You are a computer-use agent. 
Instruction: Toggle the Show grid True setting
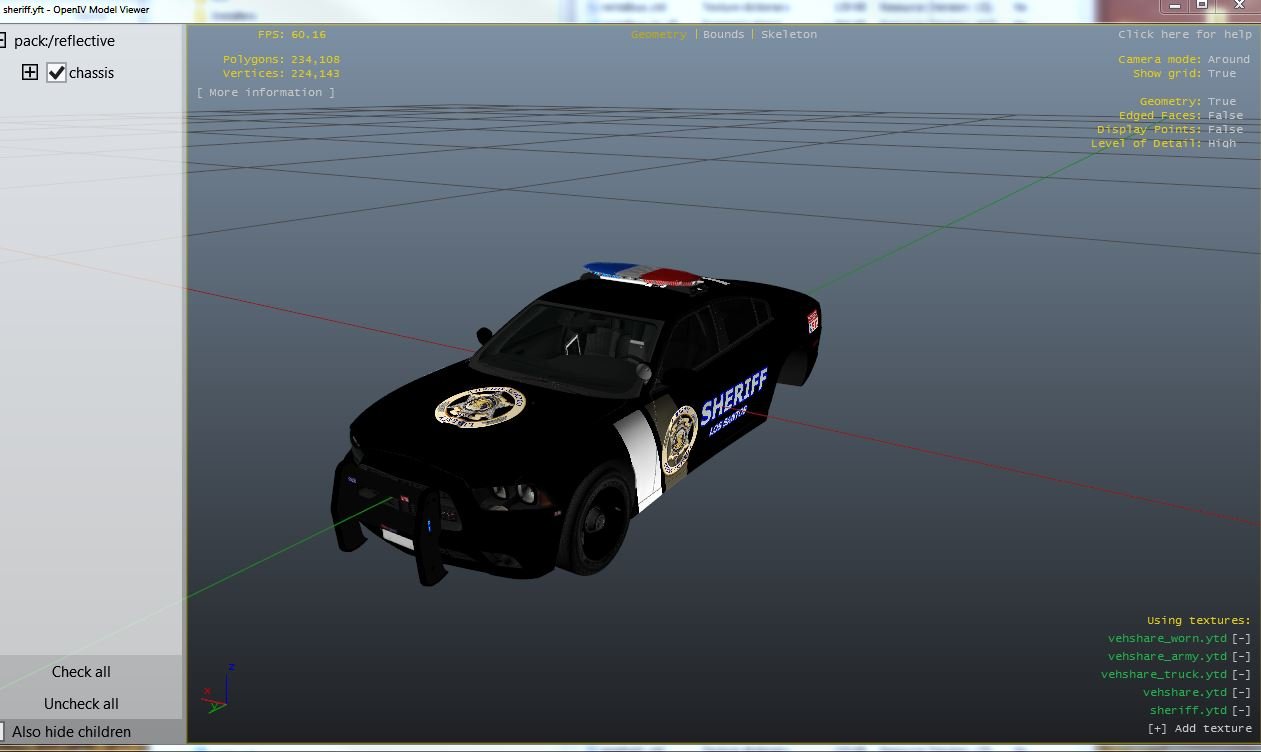[x=1222, y=73]
